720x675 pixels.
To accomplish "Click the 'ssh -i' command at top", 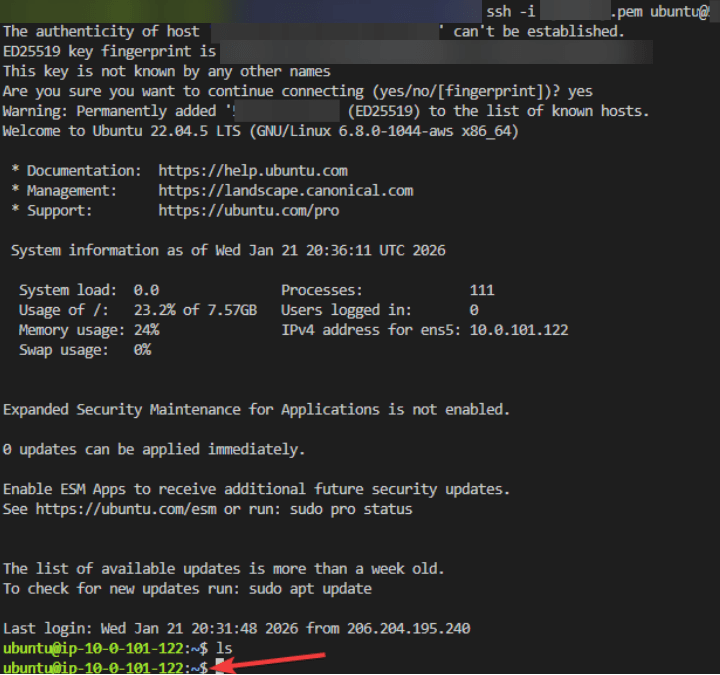I will (510, 12).
